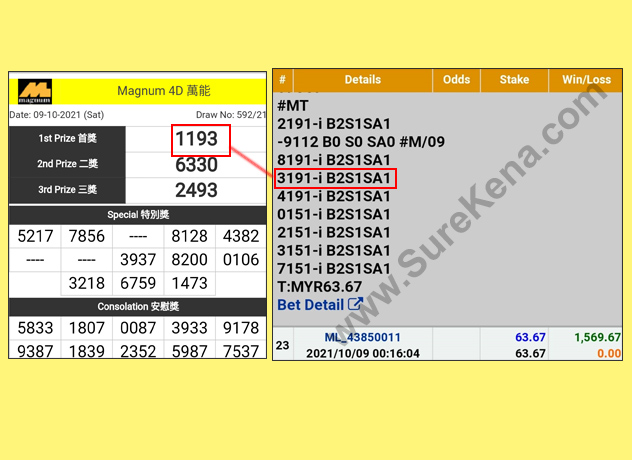Select 3rd Prize number 2493

(196, 190)
